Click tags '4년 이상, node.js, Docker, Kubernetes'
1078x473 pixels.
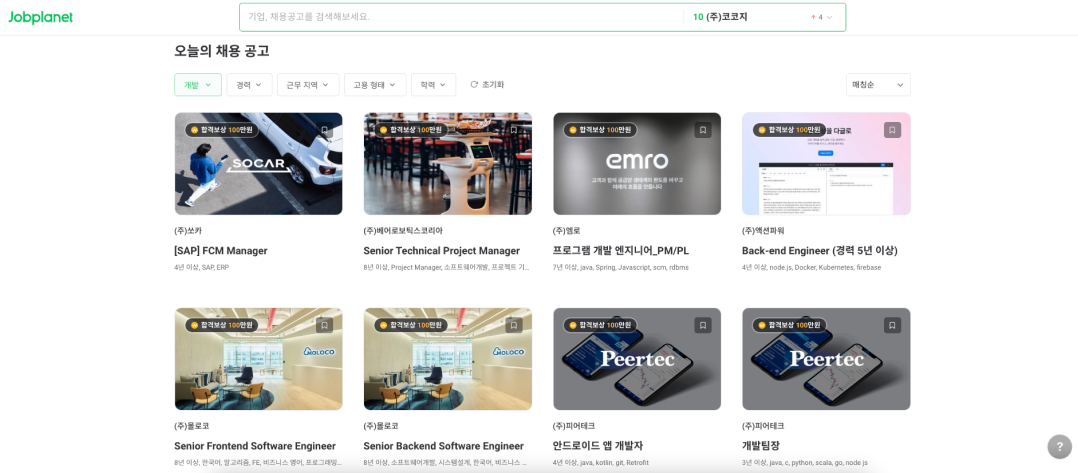(812, 267)
